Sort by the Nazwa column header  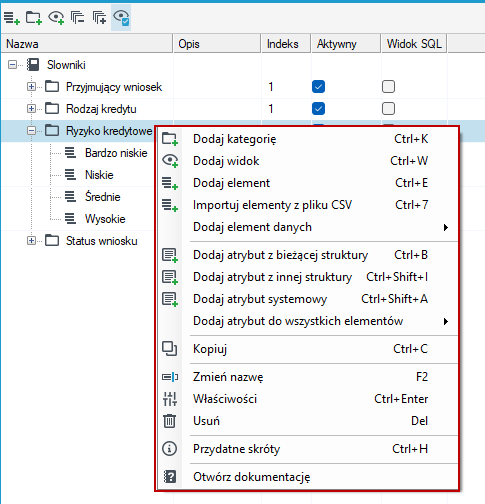(87, 44)
